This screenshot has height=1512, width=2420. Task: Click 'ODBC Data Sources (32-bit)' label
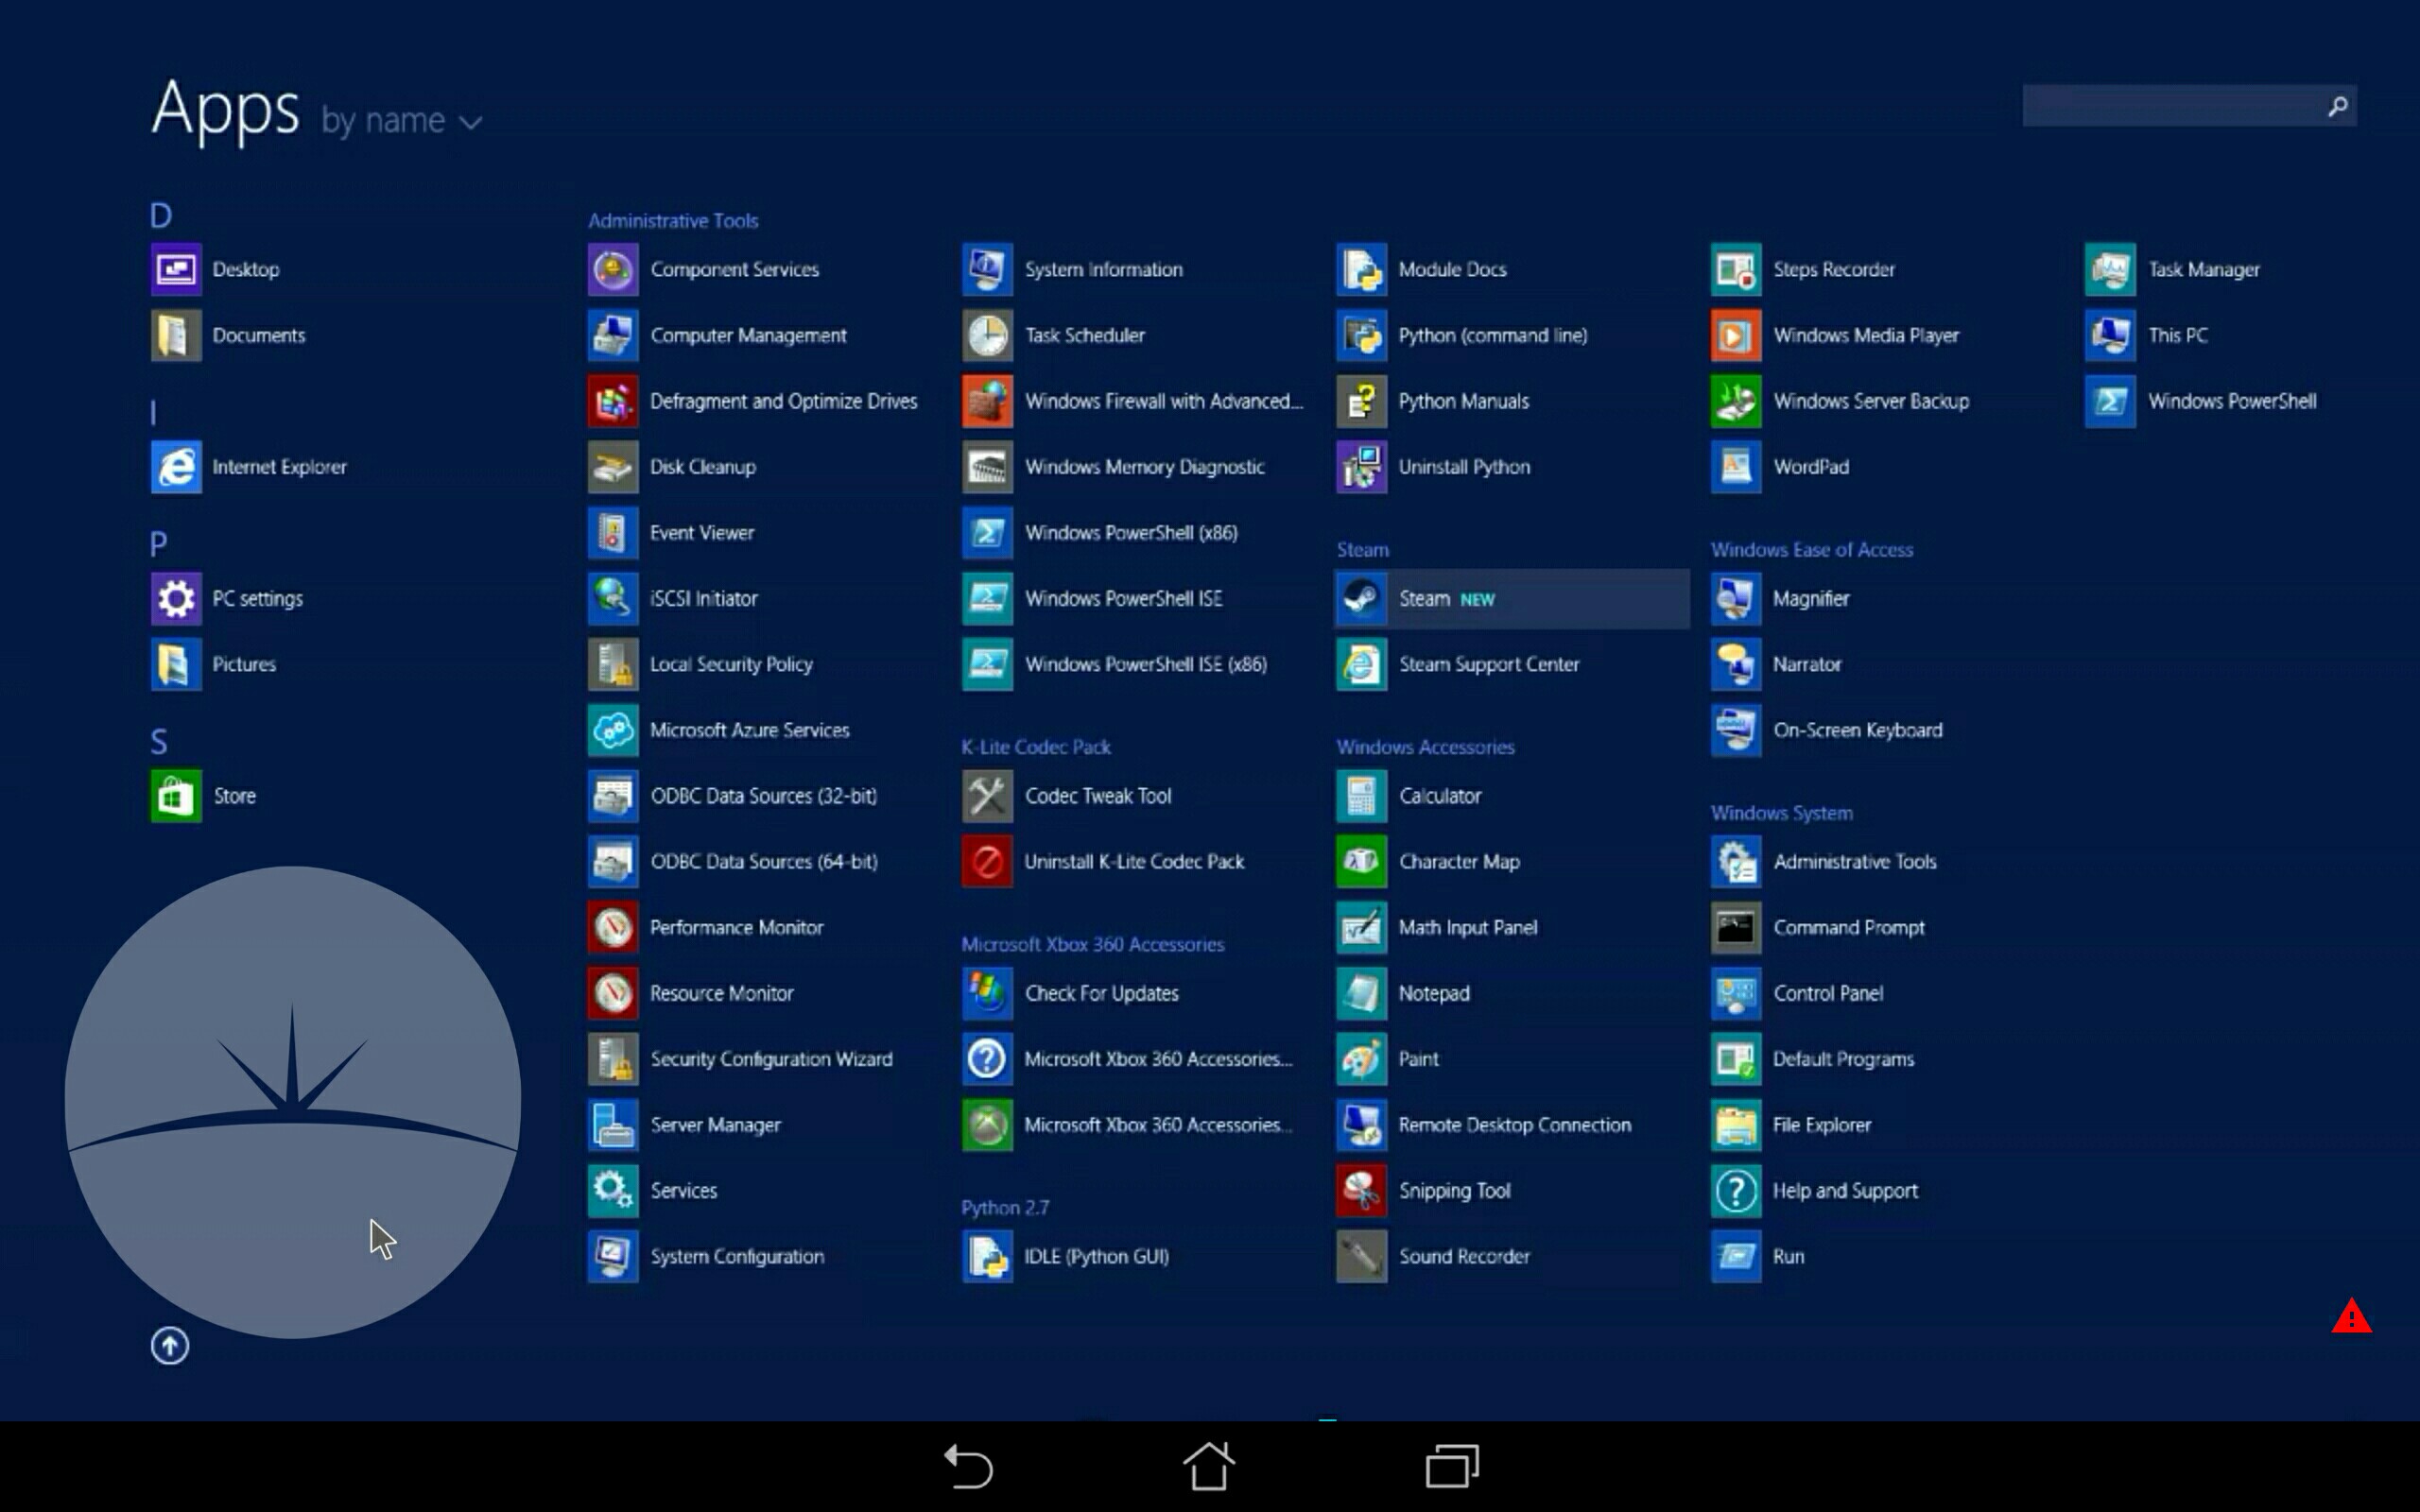[763, 796]
